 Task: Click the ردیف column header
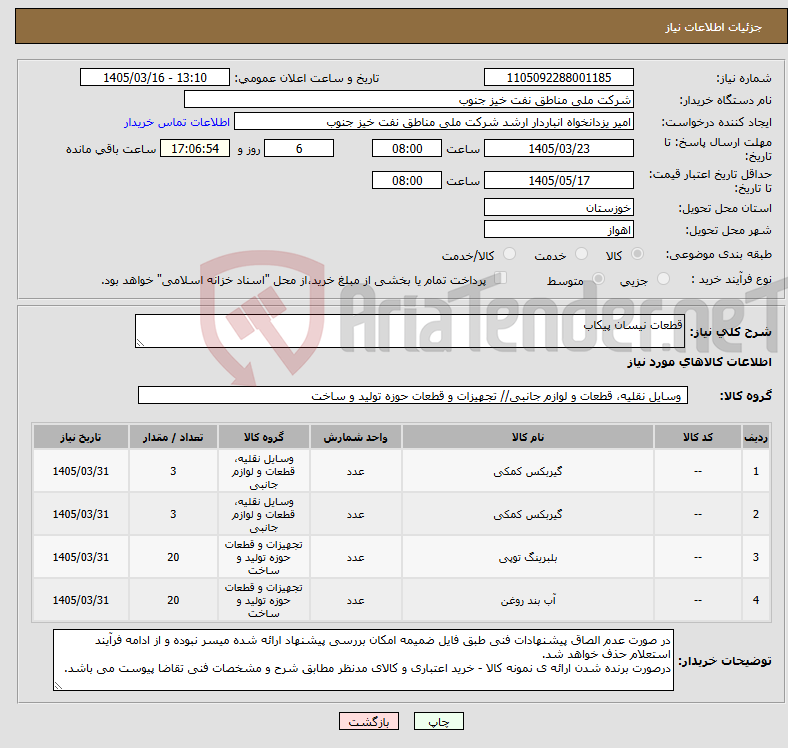(x=755, y=437)
